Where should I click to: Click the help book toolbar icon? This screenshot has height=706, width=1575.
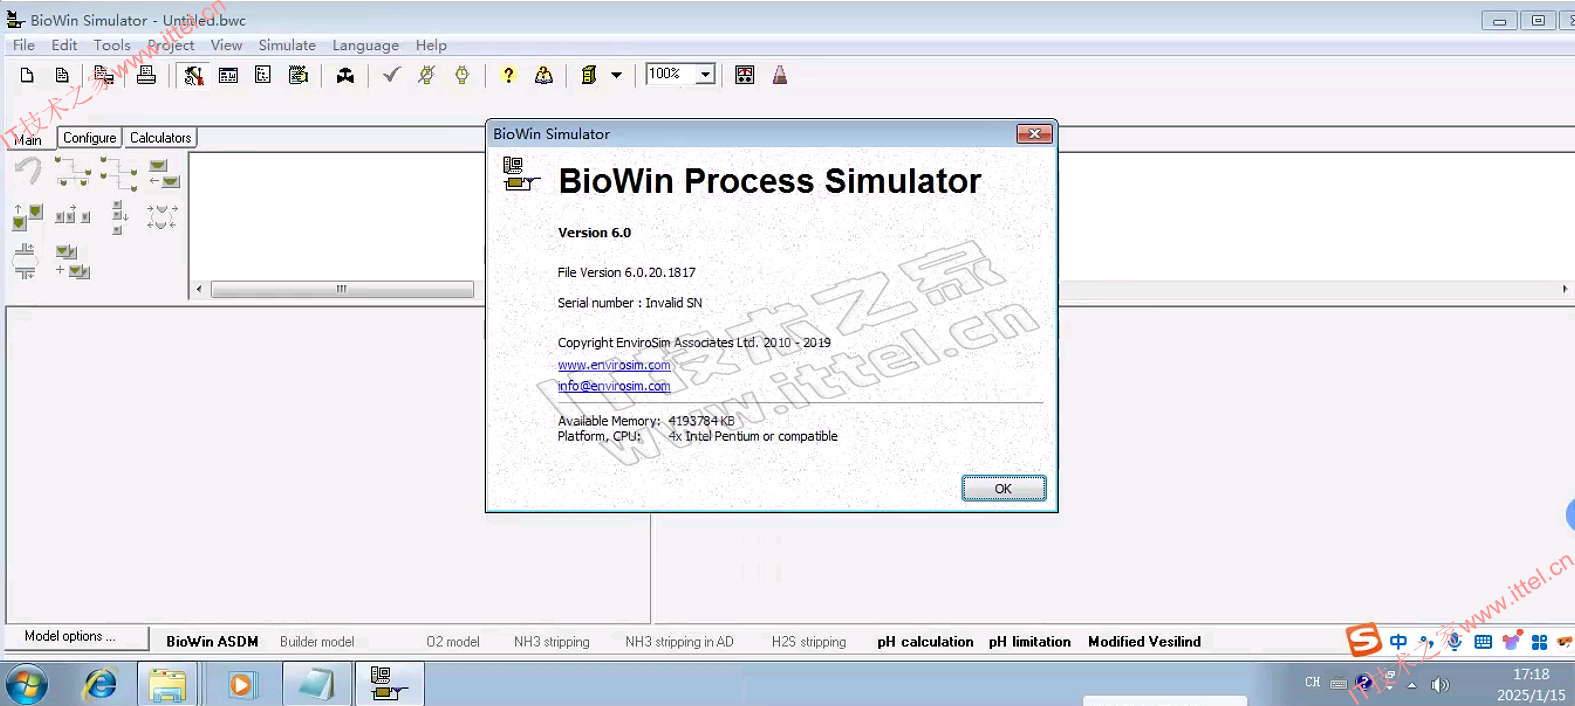543,75
